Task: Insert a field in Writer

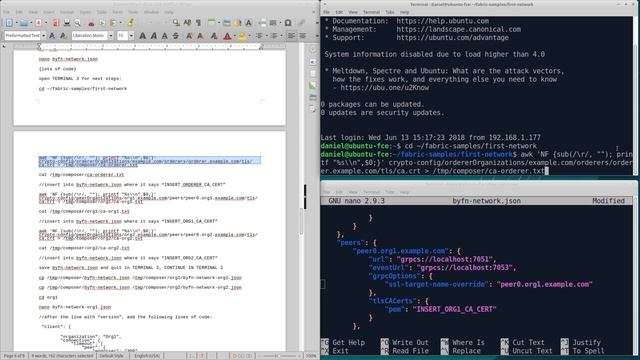Action: coord(273,23)
